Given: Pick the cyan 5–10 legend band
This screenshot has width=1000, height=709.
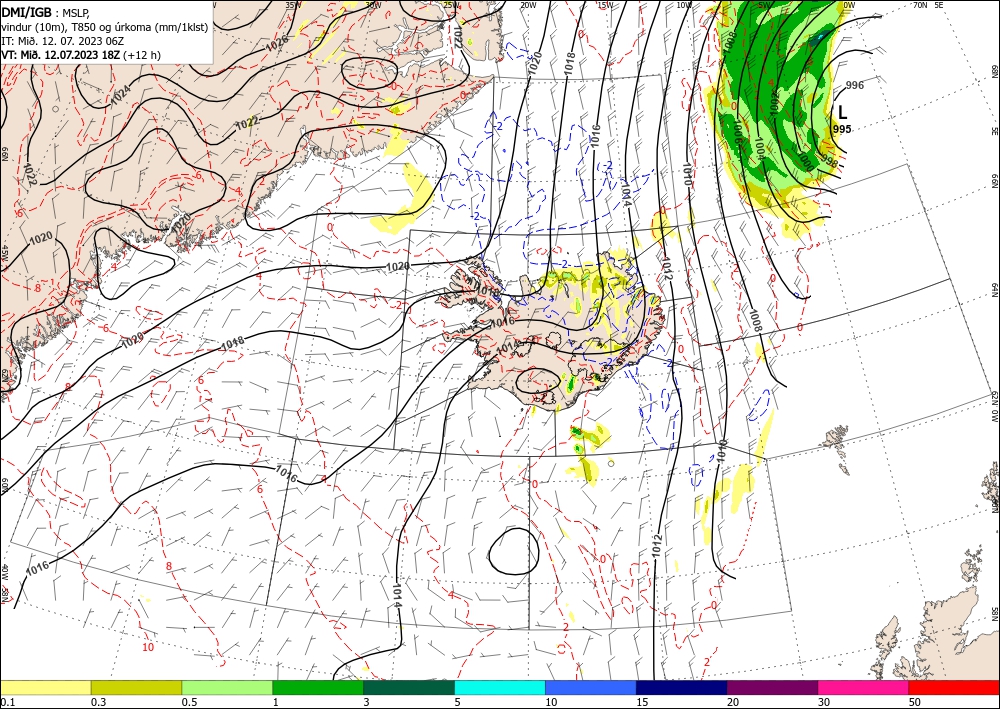Looking at the screenshot, I should pyautogui.click(x=500, y=687).
